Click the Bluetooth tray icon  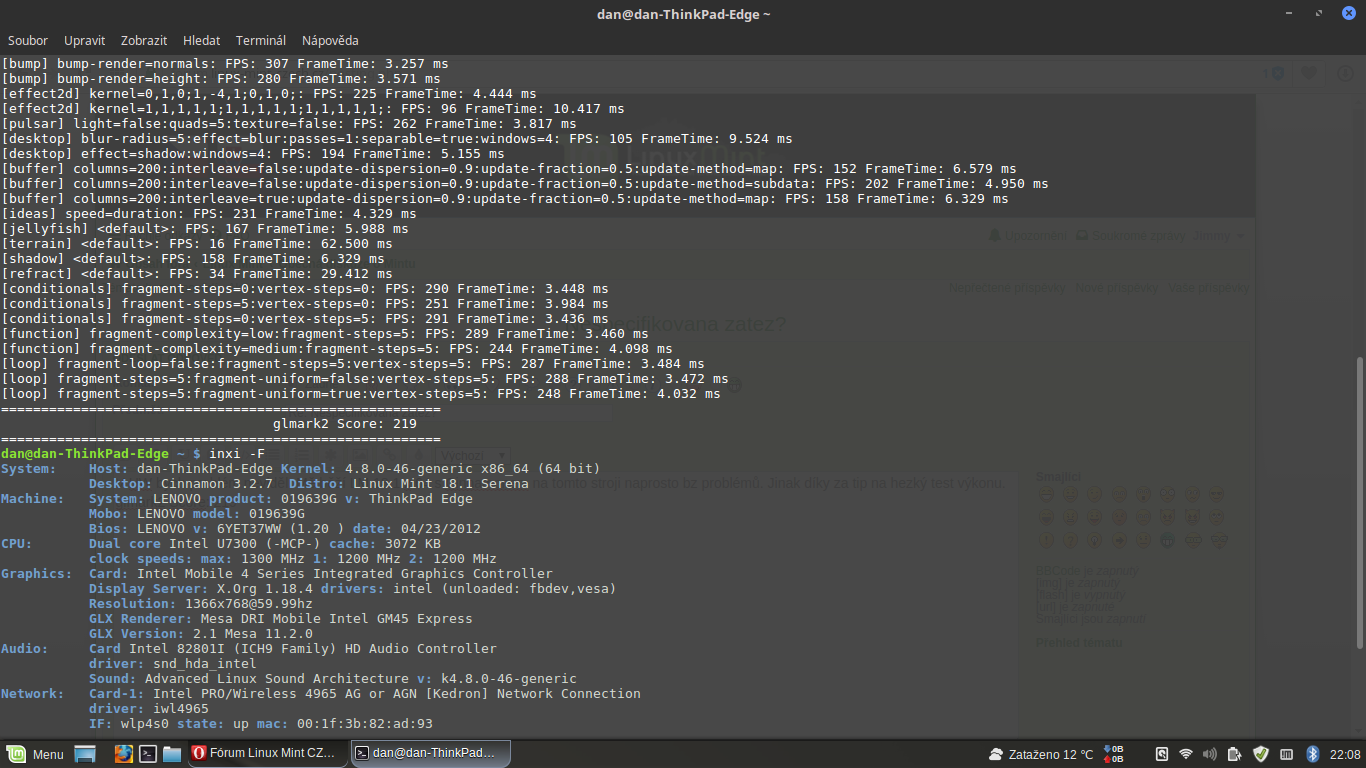1314,754
